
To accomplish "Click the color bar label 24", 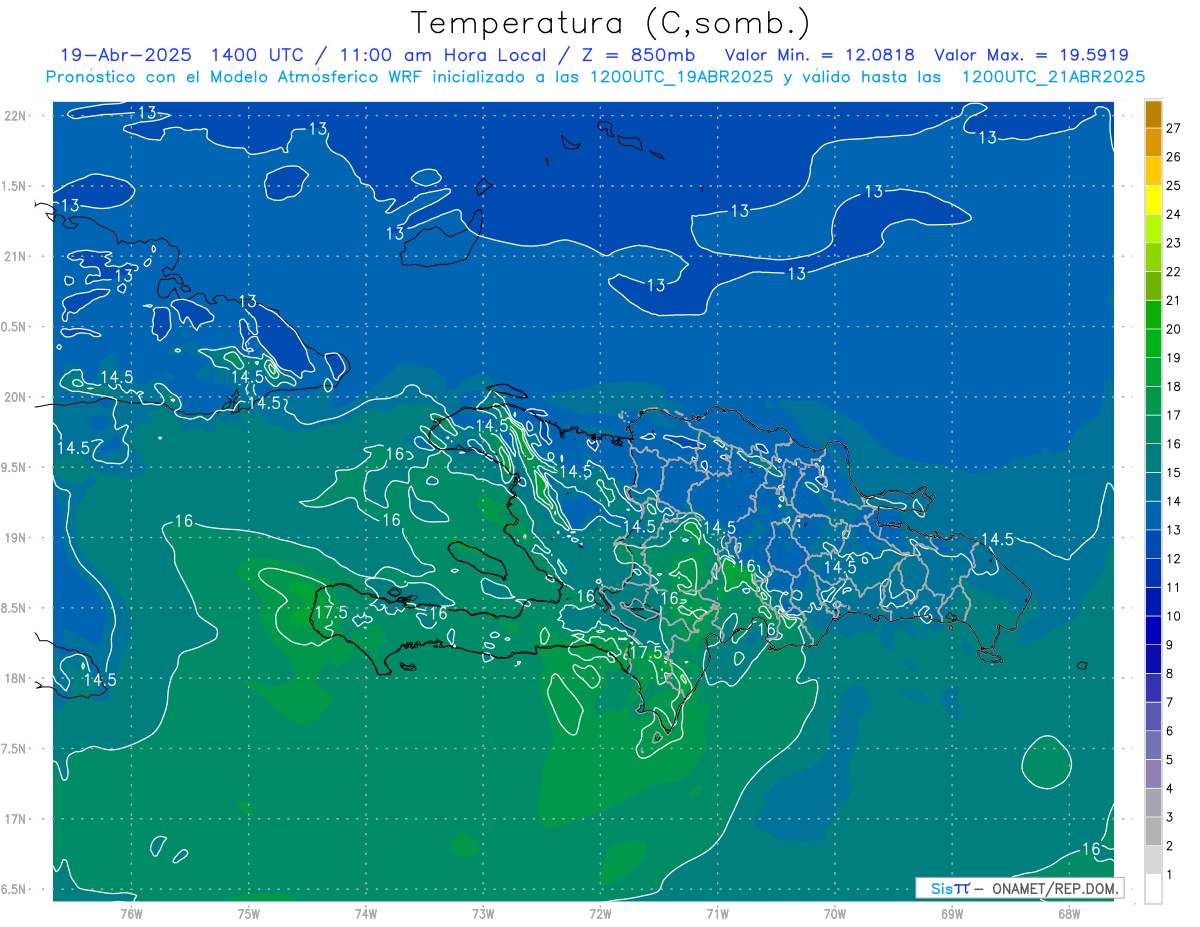I will (x=1173, y=214).
